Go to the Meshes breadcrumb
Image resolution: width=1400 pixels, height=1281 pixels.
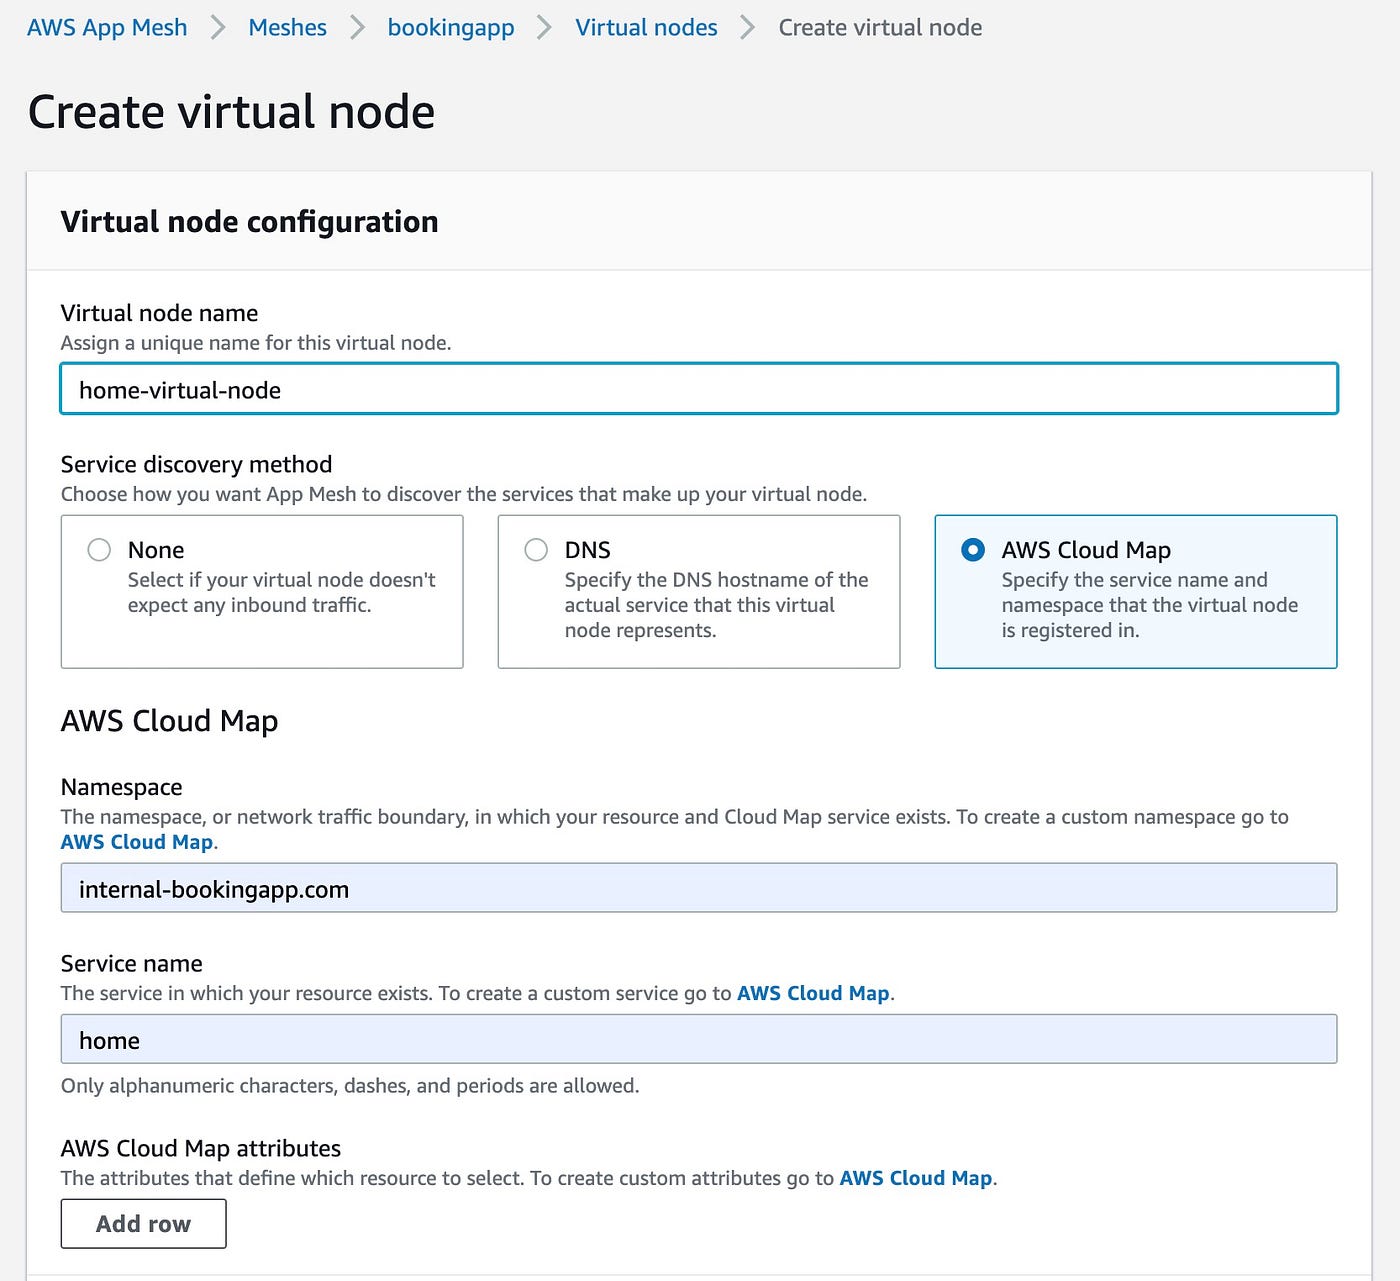coord(287,28)
